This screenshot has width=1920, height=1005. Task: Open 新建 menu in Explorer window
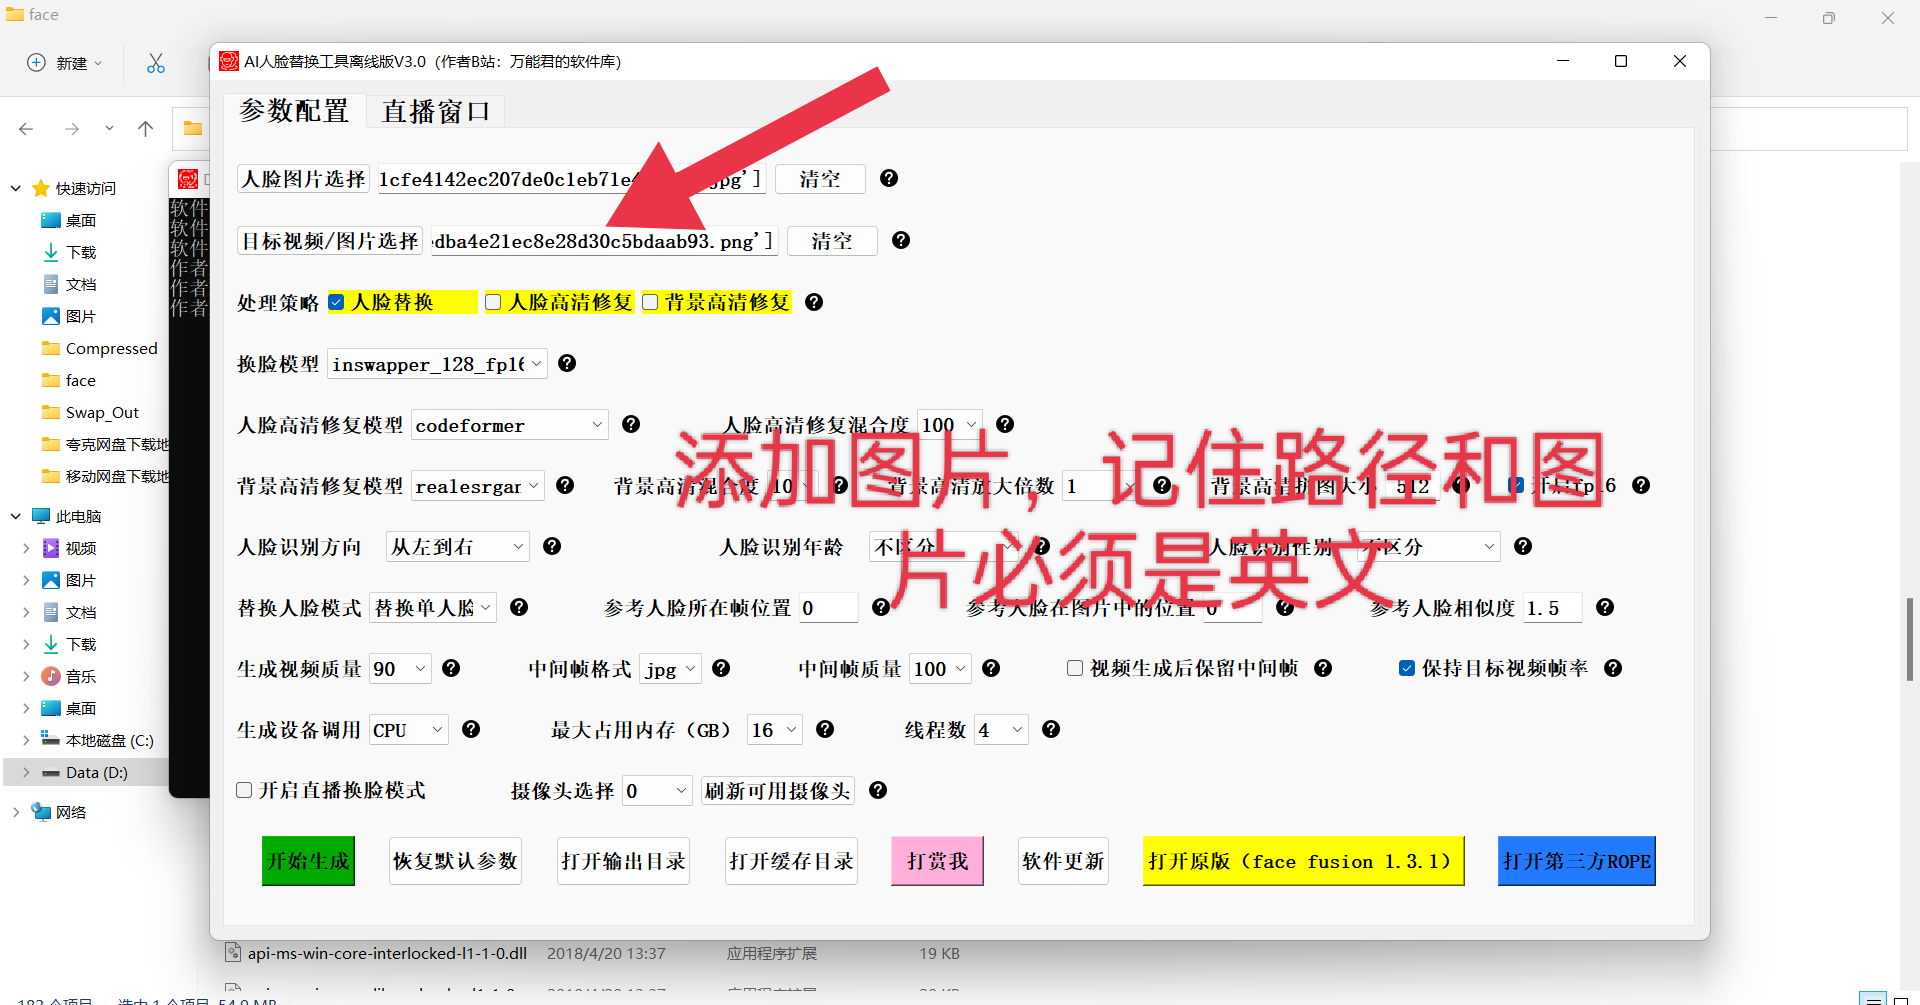pyautogui.click(x=64, y=63)
